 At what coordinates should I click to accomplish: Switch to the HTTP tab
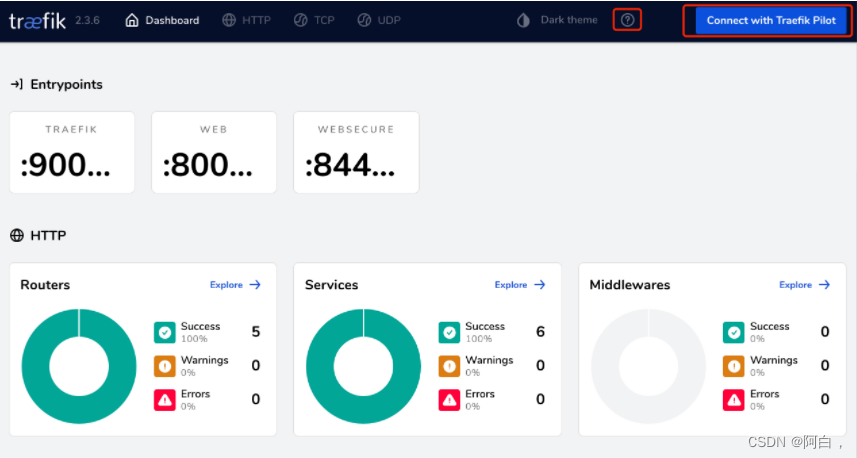tap(246, 20)
